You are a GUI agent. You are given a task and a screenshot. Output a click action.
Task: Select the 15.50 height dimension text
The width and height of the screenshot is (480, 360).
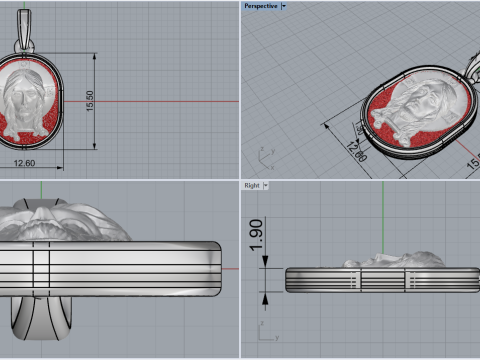pyautogui.click(x=90, y=101)
